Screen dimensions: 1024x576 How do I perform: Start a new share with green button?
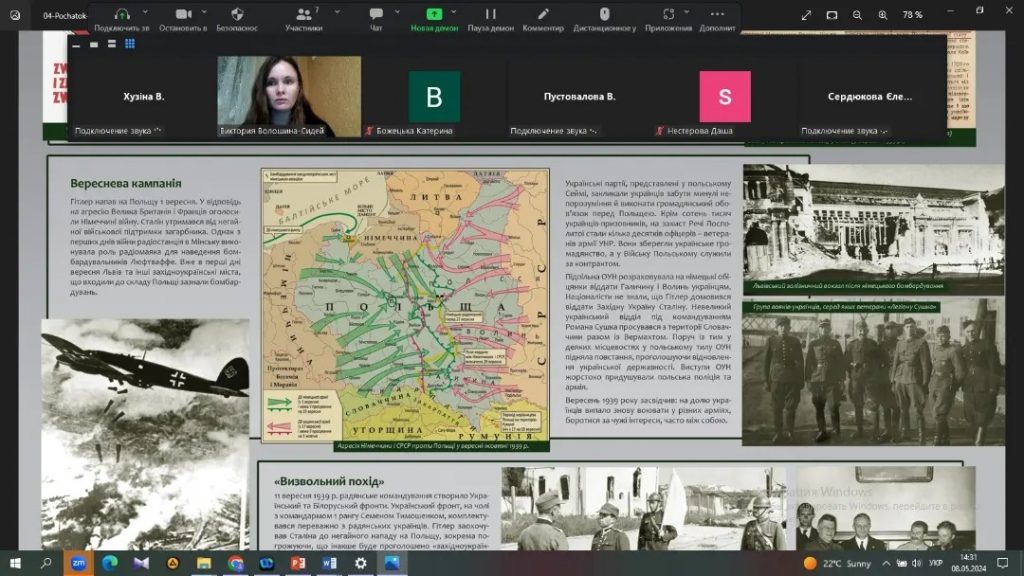[x=434, y=14]
